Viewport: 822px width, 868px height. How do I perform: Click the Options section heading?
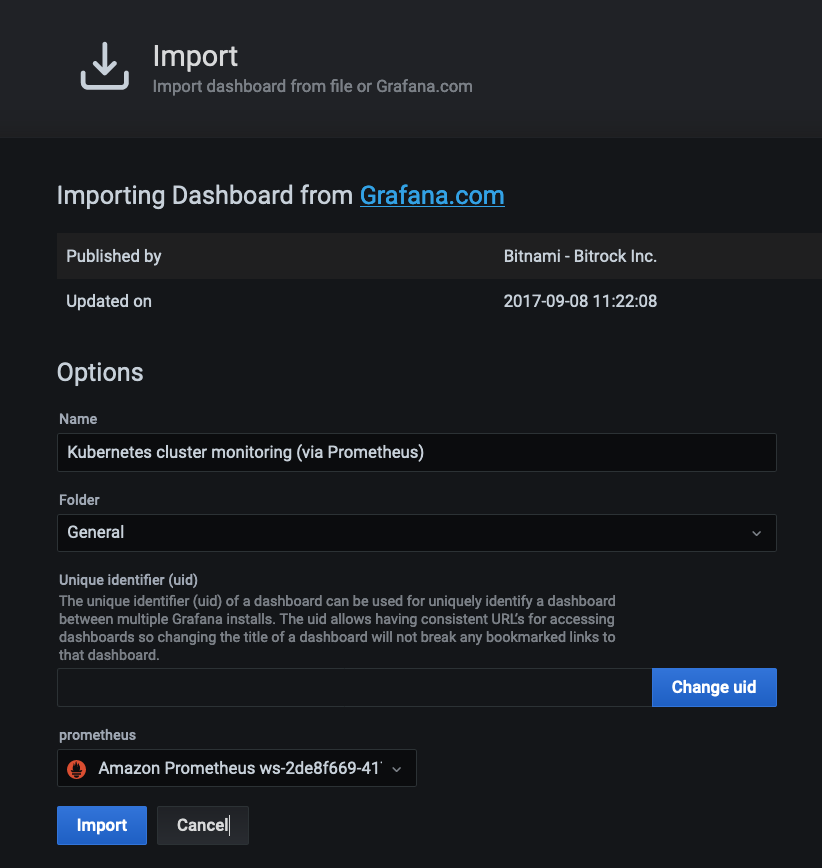[x=100, y=372]
